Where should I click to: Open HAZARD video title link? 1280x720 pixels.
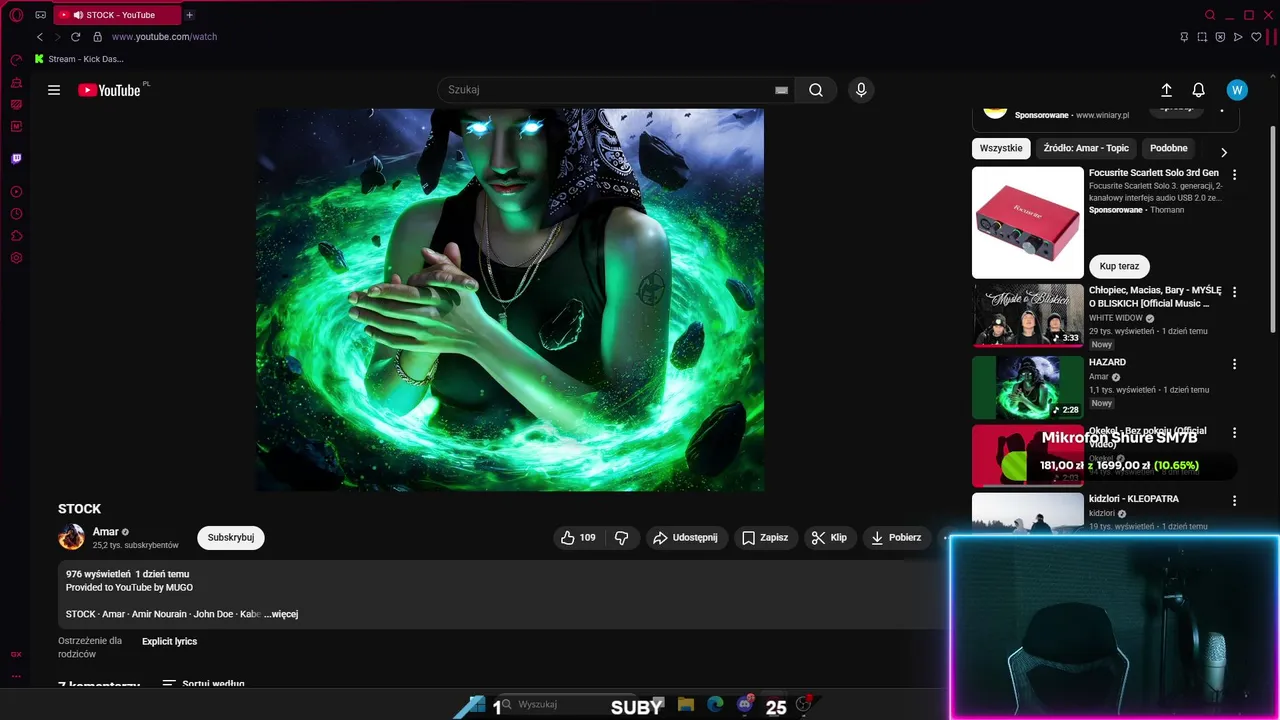pos(1107,362)
